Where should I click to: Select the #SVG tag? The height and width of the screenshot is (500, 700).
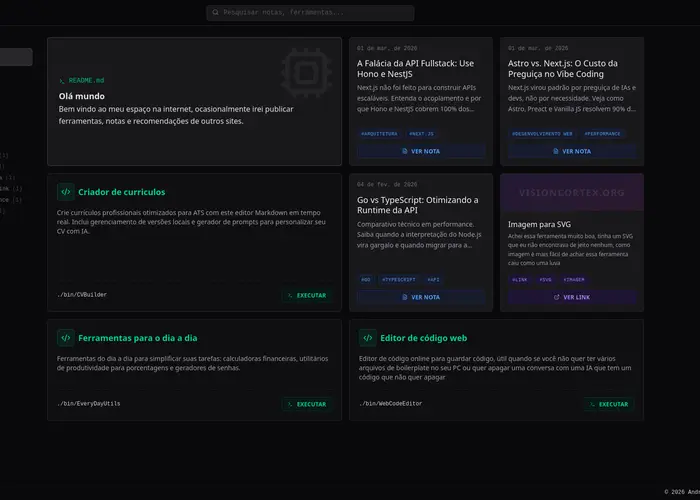click(x=545, y=280)
